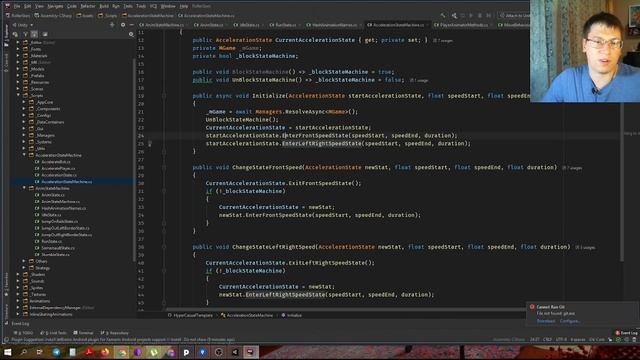Click the gutter marker on line 25
The height and width of the screenshot is (360, 640).
[150, 144]
